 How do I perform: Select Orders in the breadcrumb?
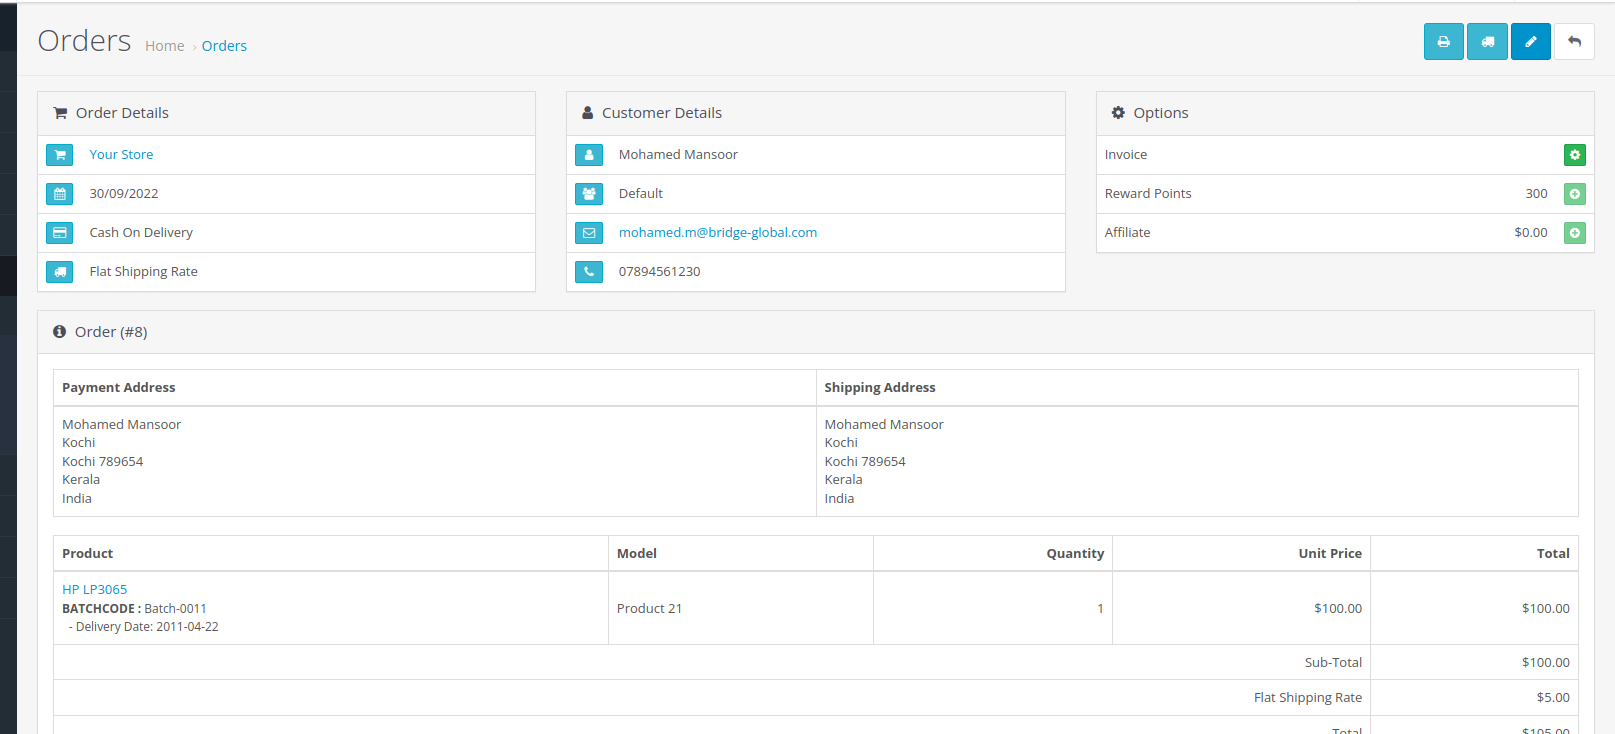tap(224, 46)
